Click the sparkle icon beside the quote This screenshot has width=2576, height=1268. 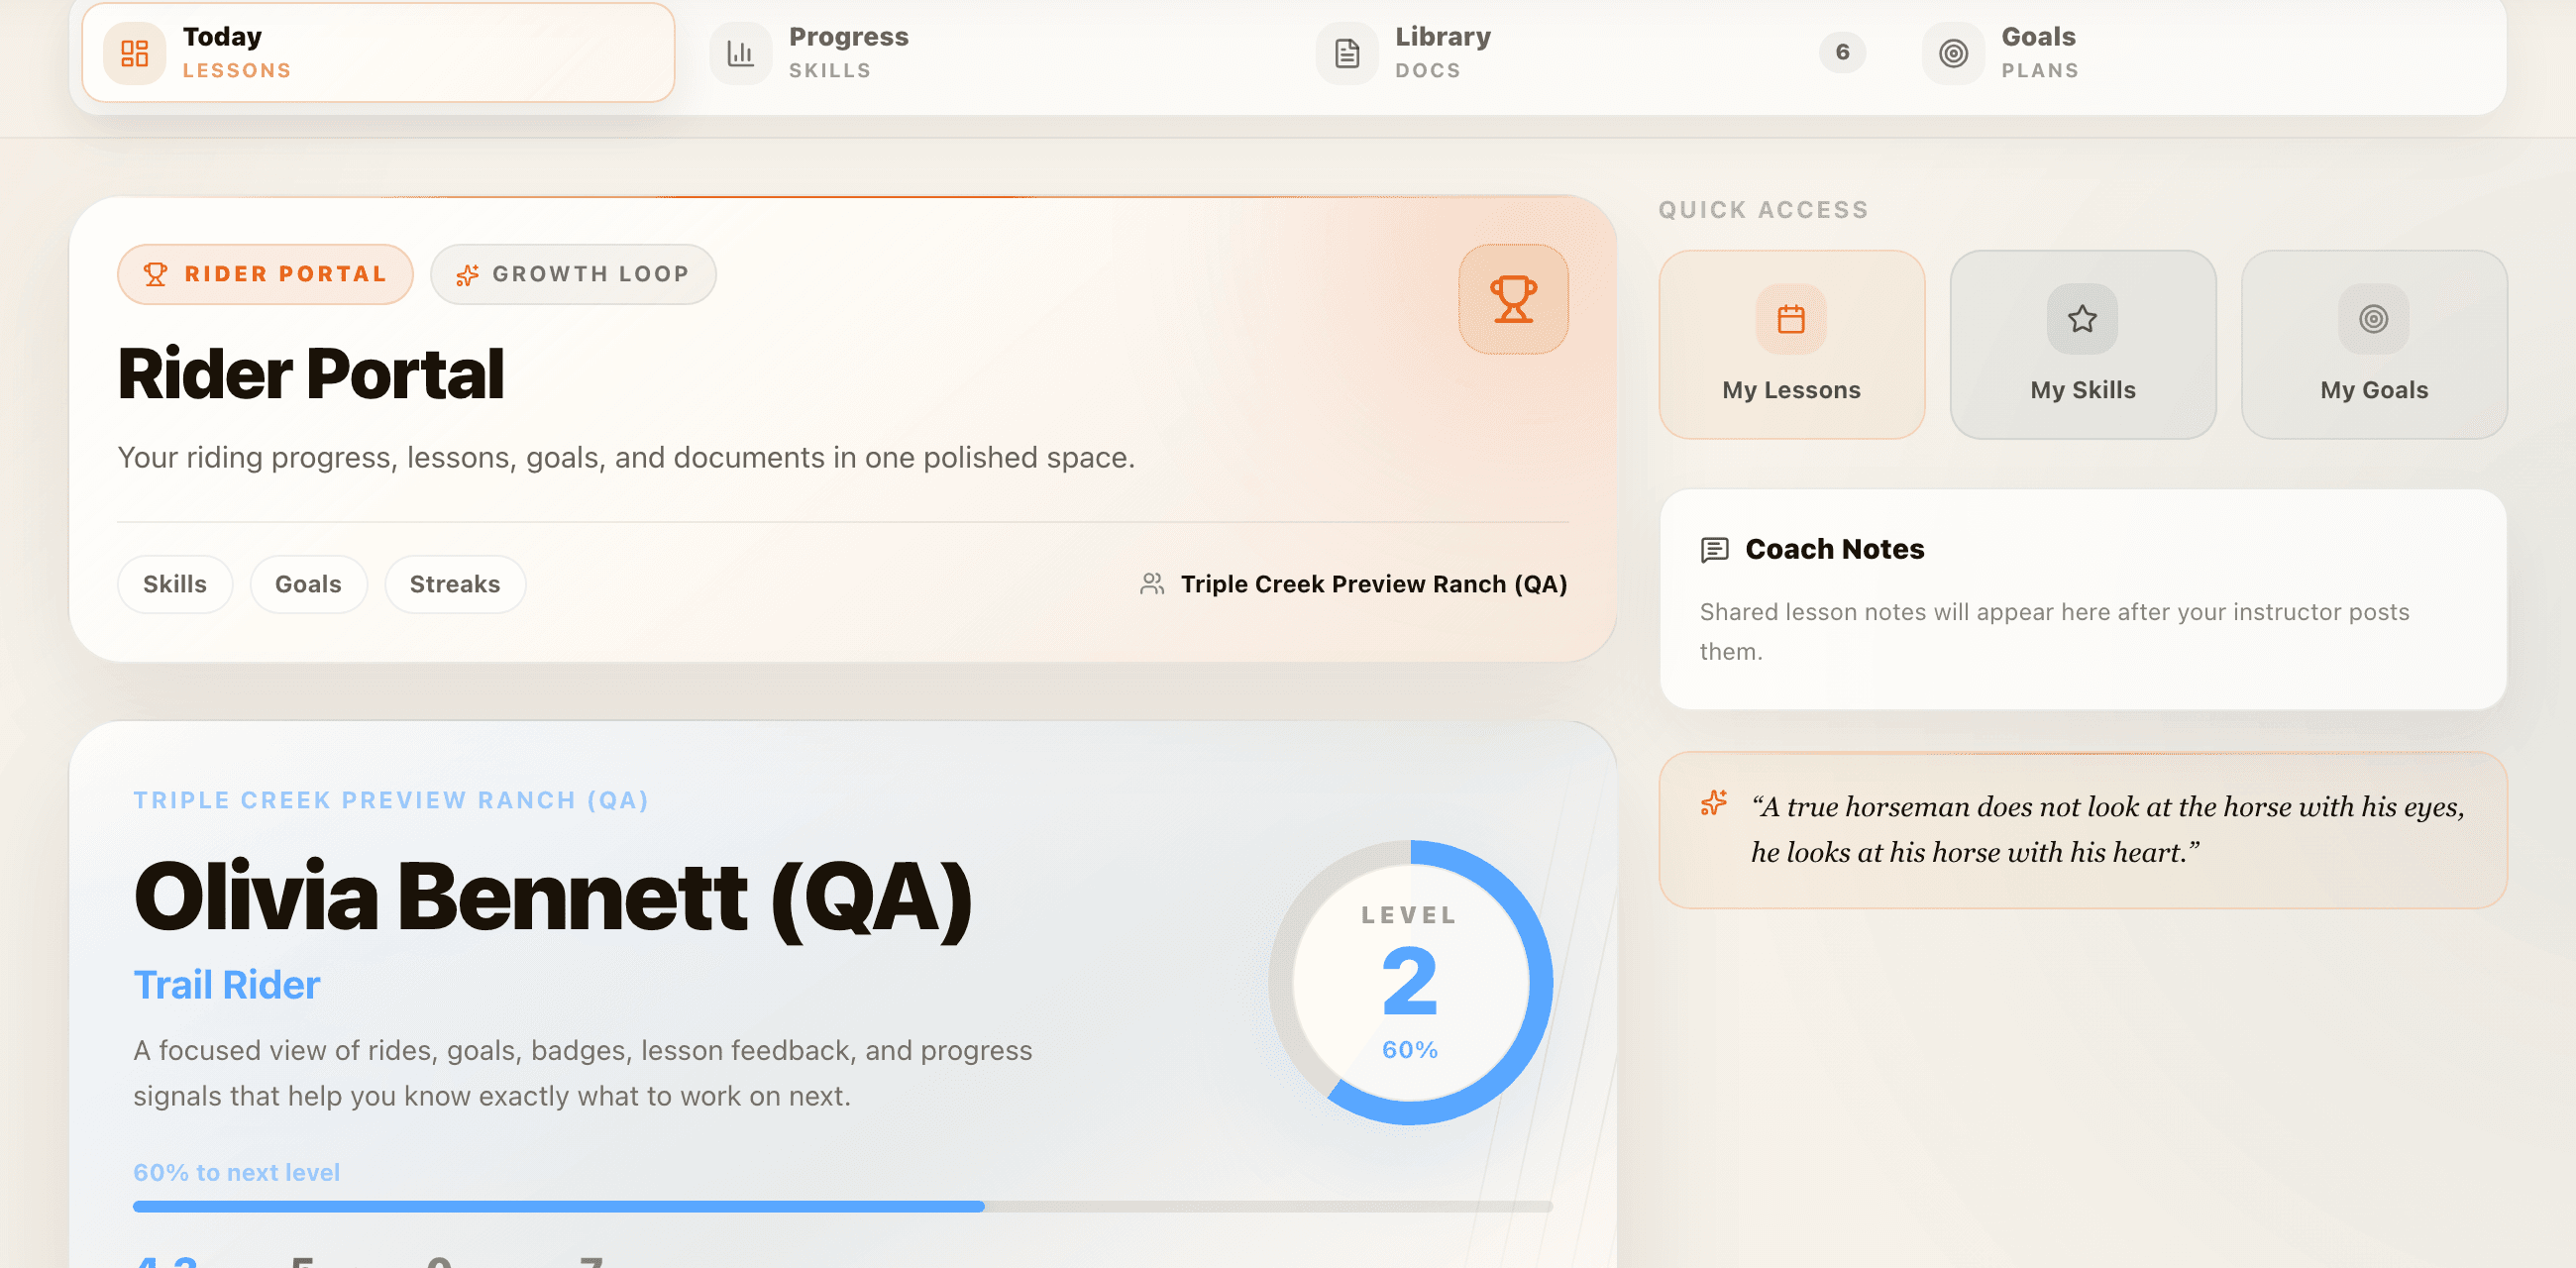pos(1714,803)
